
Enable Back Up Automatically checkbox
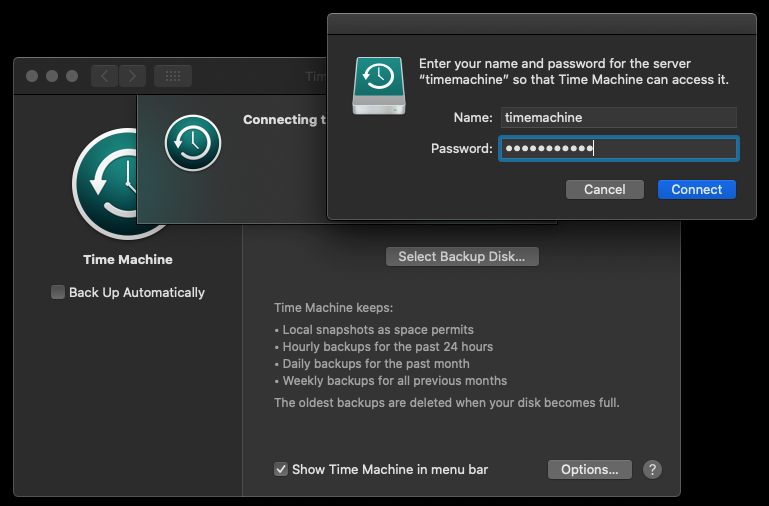pos(58,292)
